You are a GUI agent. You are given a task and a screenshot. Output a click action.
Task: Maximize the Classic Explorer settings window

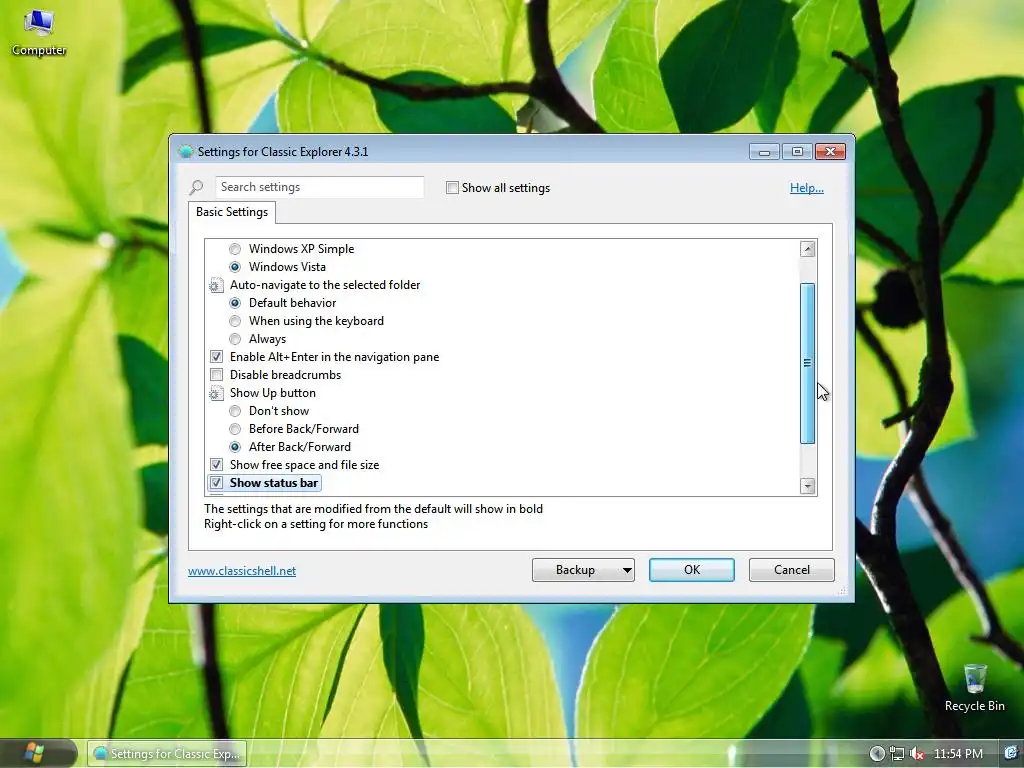[x=797, y=152]
